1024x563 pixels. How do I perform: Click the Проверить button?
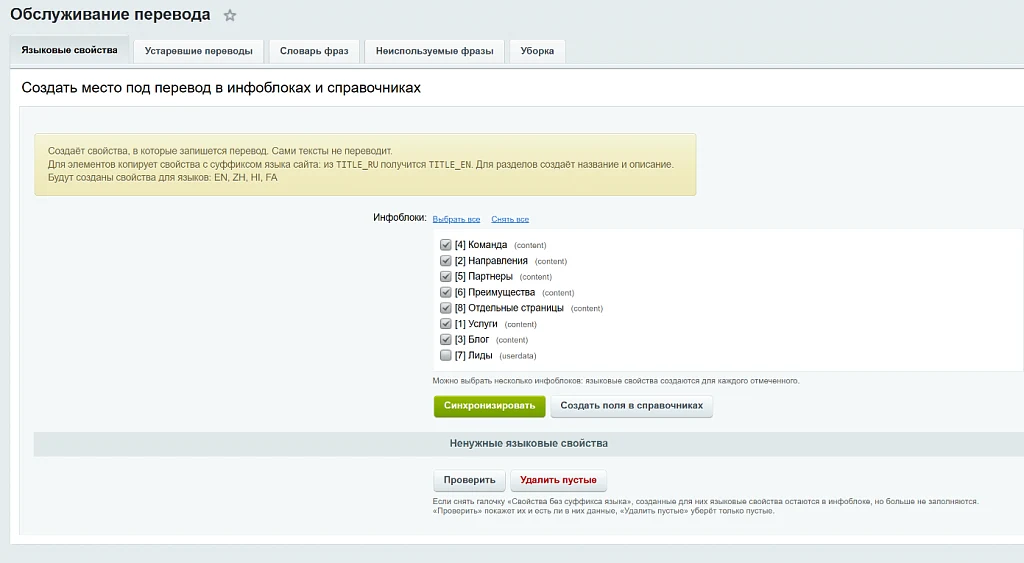pos(470,480)
